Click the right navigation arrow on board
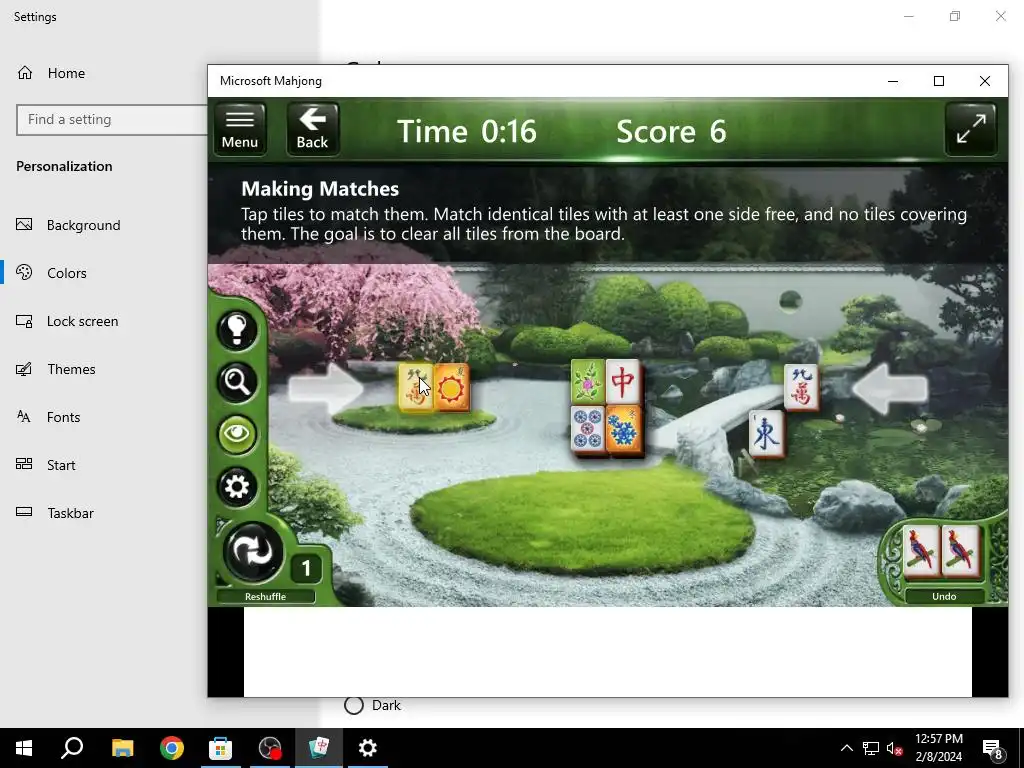The height and width of the screenshot is (768, 1024). tap(890, 389)
